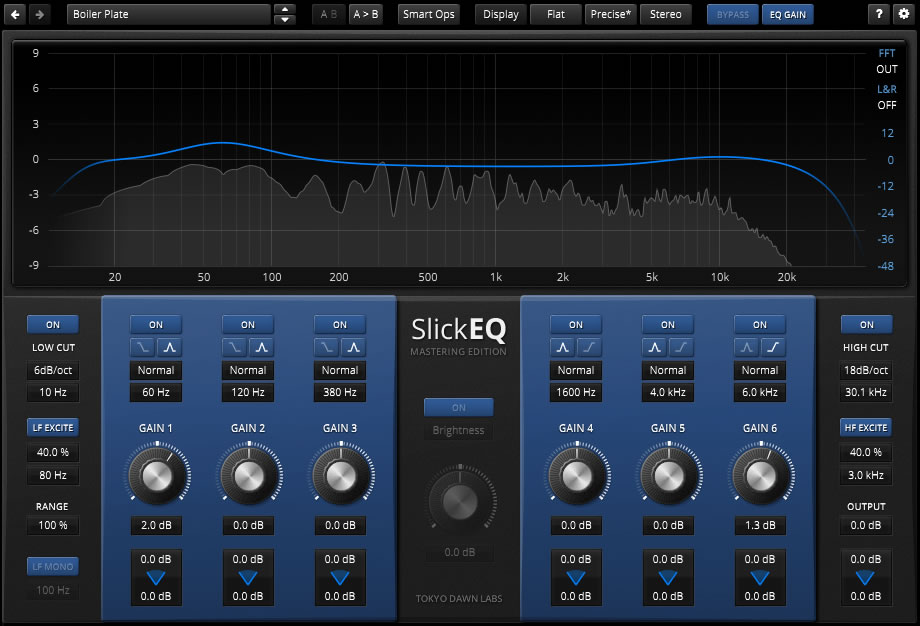920x626 pixels.
Task: Select bell shape for band 1
Action: pyautogui.click(x=170, y=347)
